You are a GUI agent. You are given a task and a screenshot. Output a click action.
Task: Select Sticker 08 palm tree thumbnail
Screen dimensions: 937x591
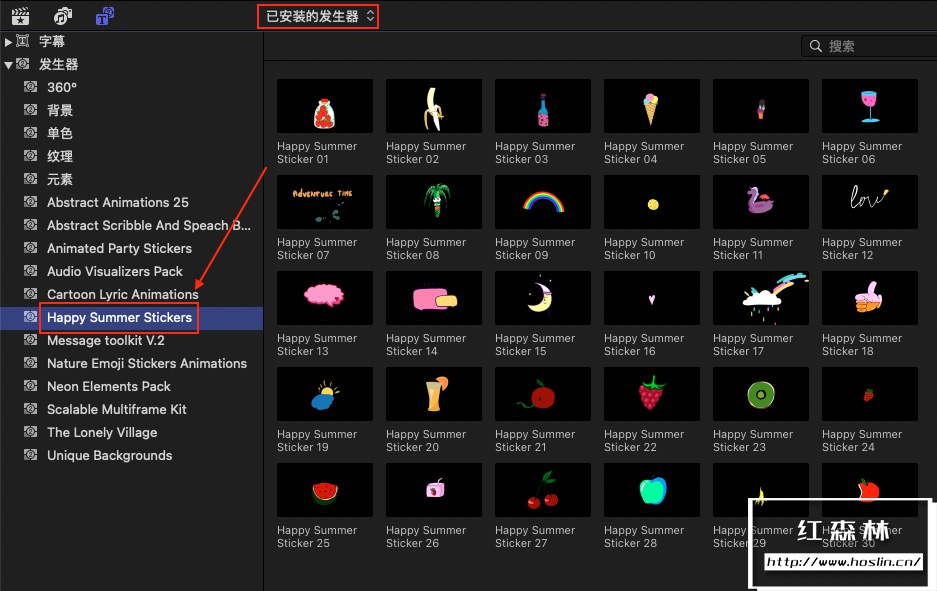(434, 202)
